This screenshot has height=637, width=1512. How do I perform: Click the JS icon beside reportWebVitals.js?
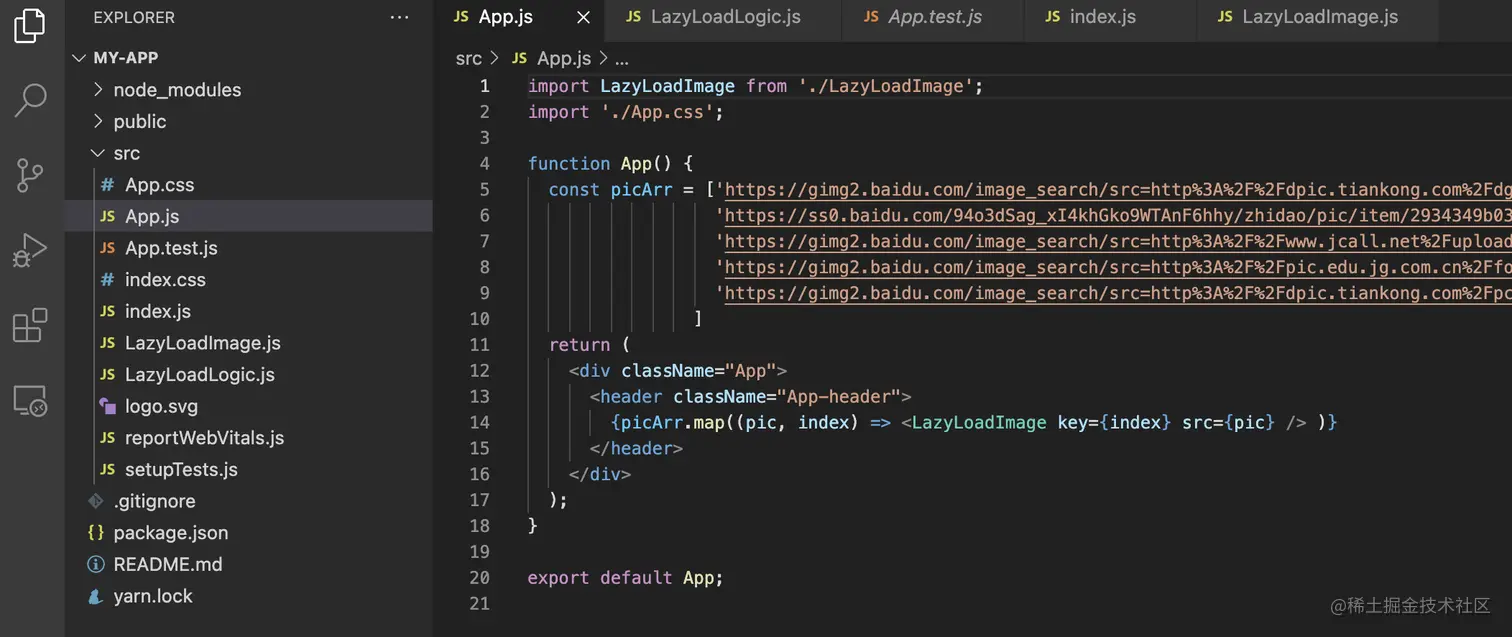[x=107, y=438]
